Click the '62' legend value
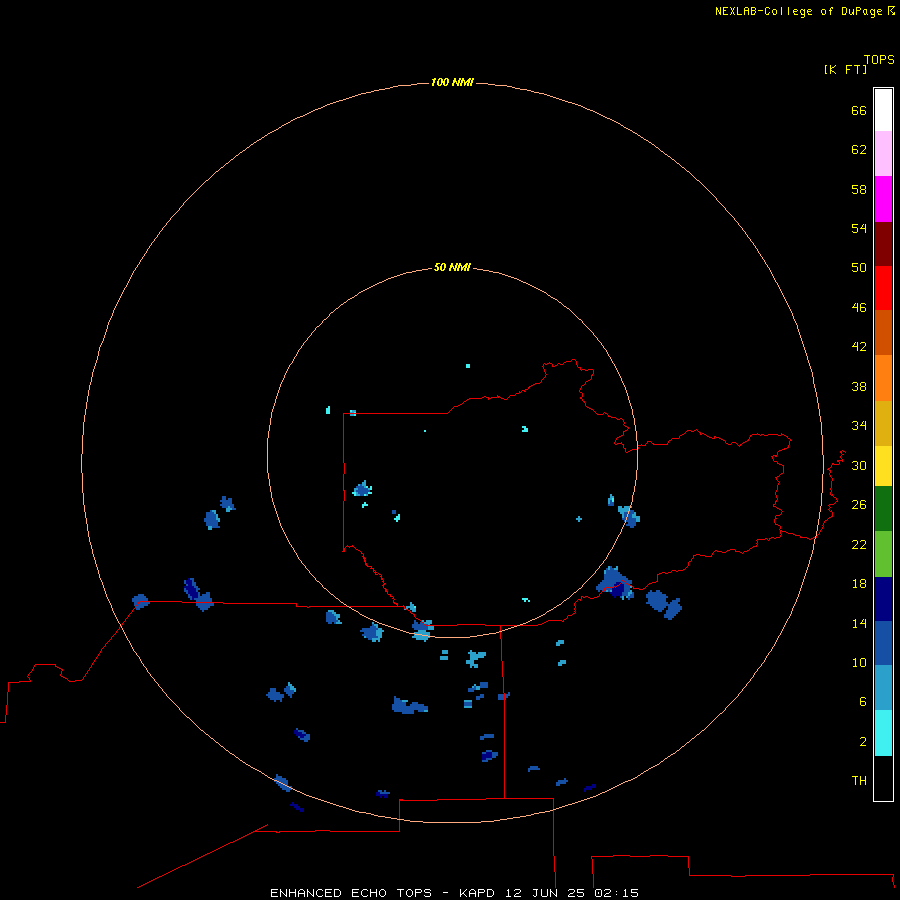 point(859,149)
